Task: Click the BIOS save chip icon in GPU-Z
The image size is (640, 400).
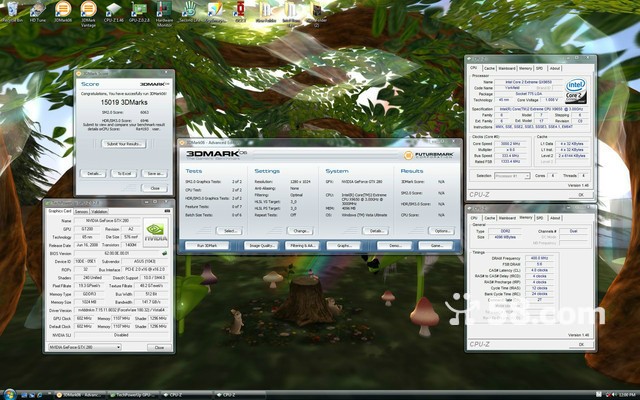Action: pyautogui.click(x=164, y=253)
